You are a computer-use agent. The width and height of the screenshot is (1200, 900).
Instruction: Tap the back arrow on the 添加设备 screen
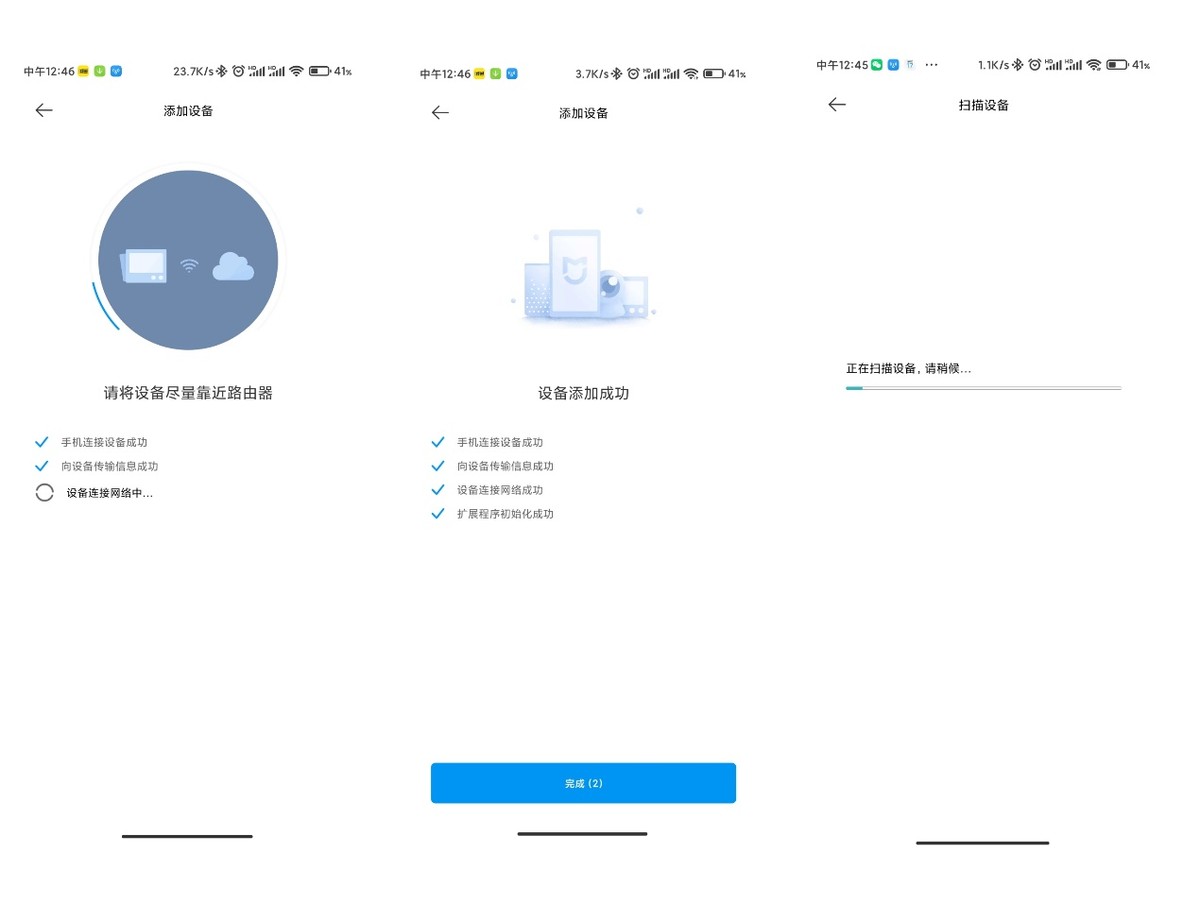coord(44,110)
